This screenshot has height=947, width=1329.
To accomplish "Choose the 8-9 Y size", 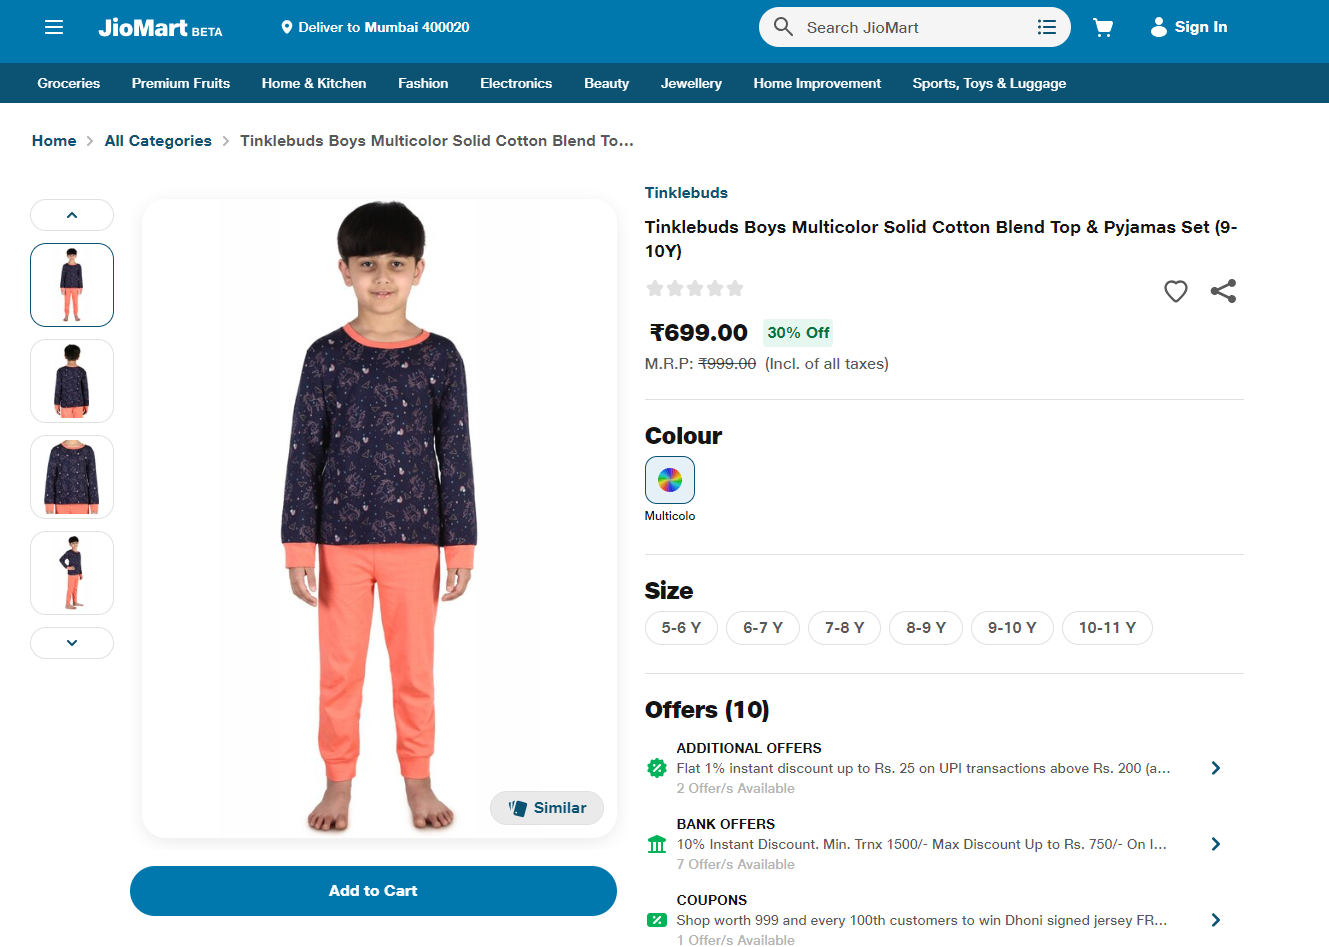I will click(926, 628).
